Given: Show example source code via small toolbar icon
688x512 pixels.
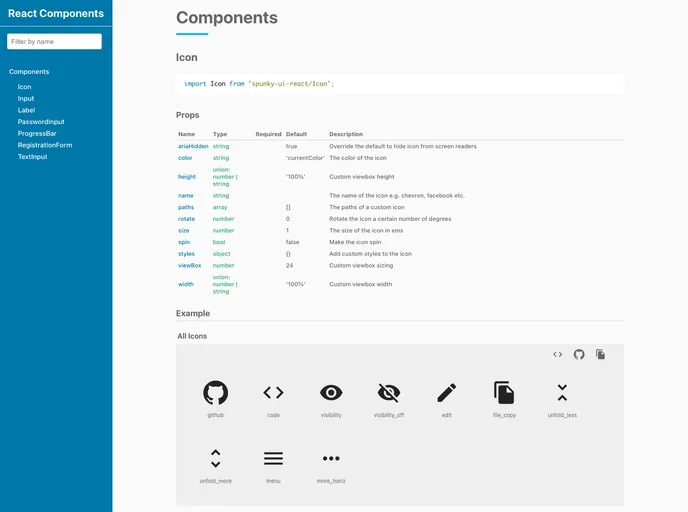Looking at the screenshot, I should [x=558, y=354].
